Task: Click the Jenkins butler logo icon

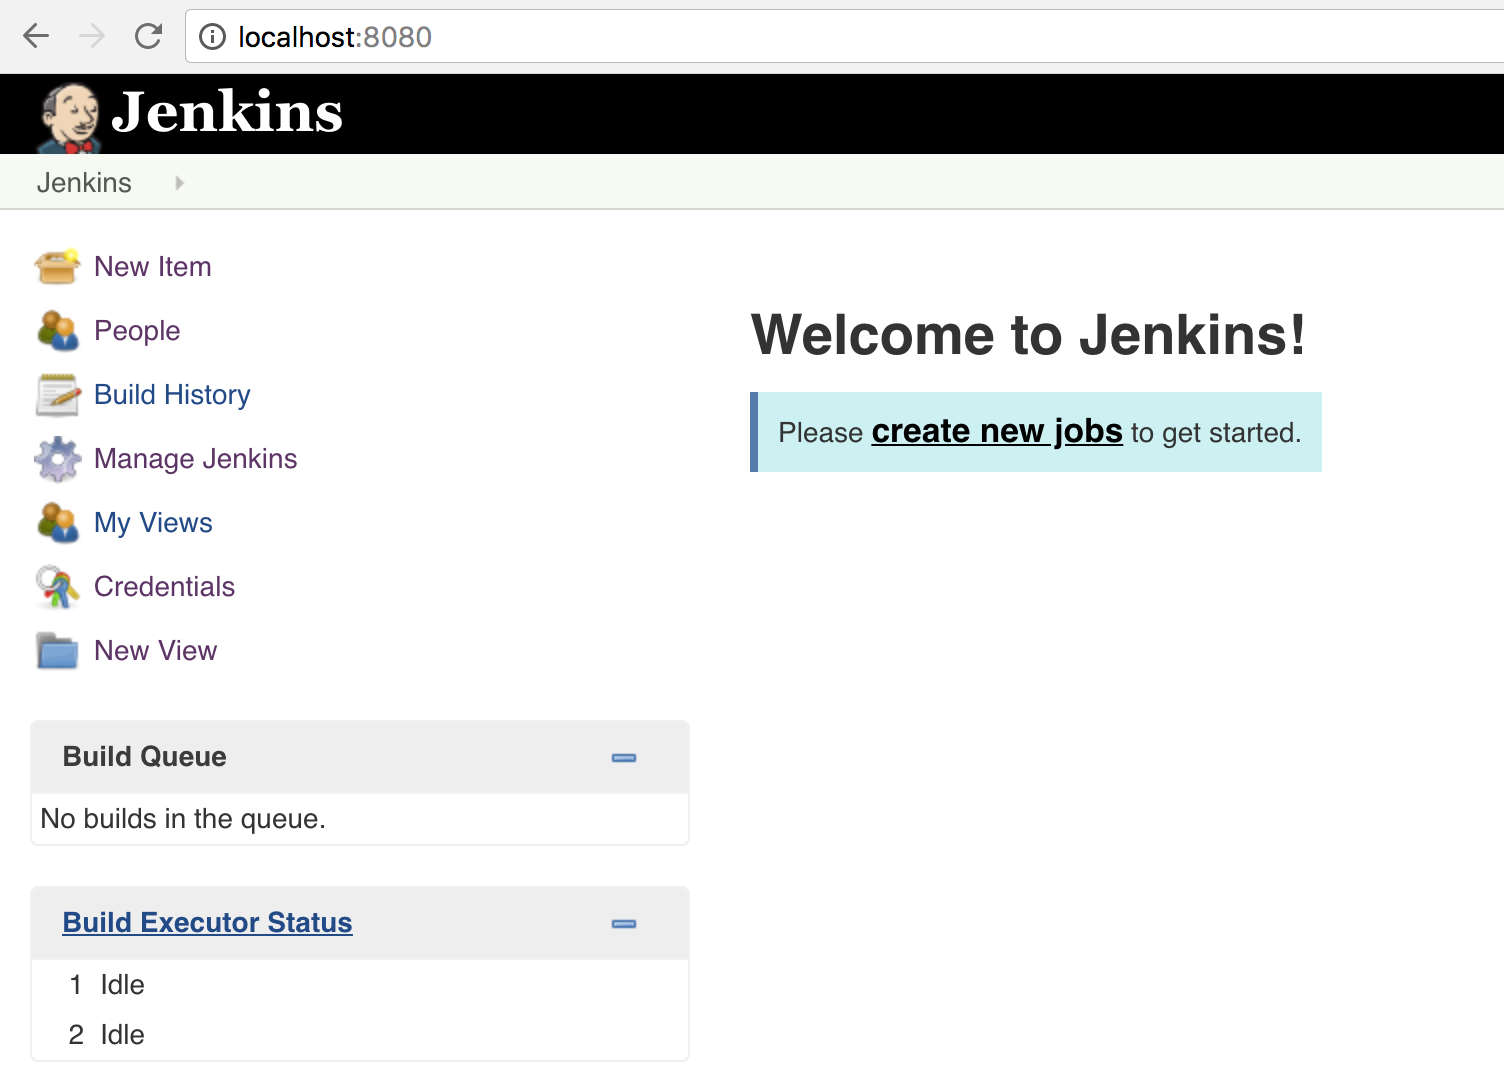Action: point(69,117)
